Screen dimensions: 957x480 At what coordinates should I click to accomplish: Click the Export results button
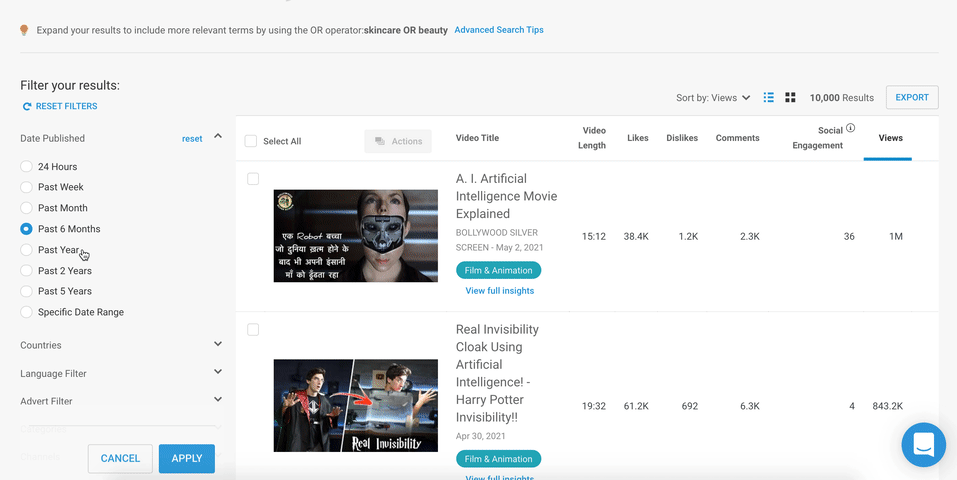coord(912,98)
